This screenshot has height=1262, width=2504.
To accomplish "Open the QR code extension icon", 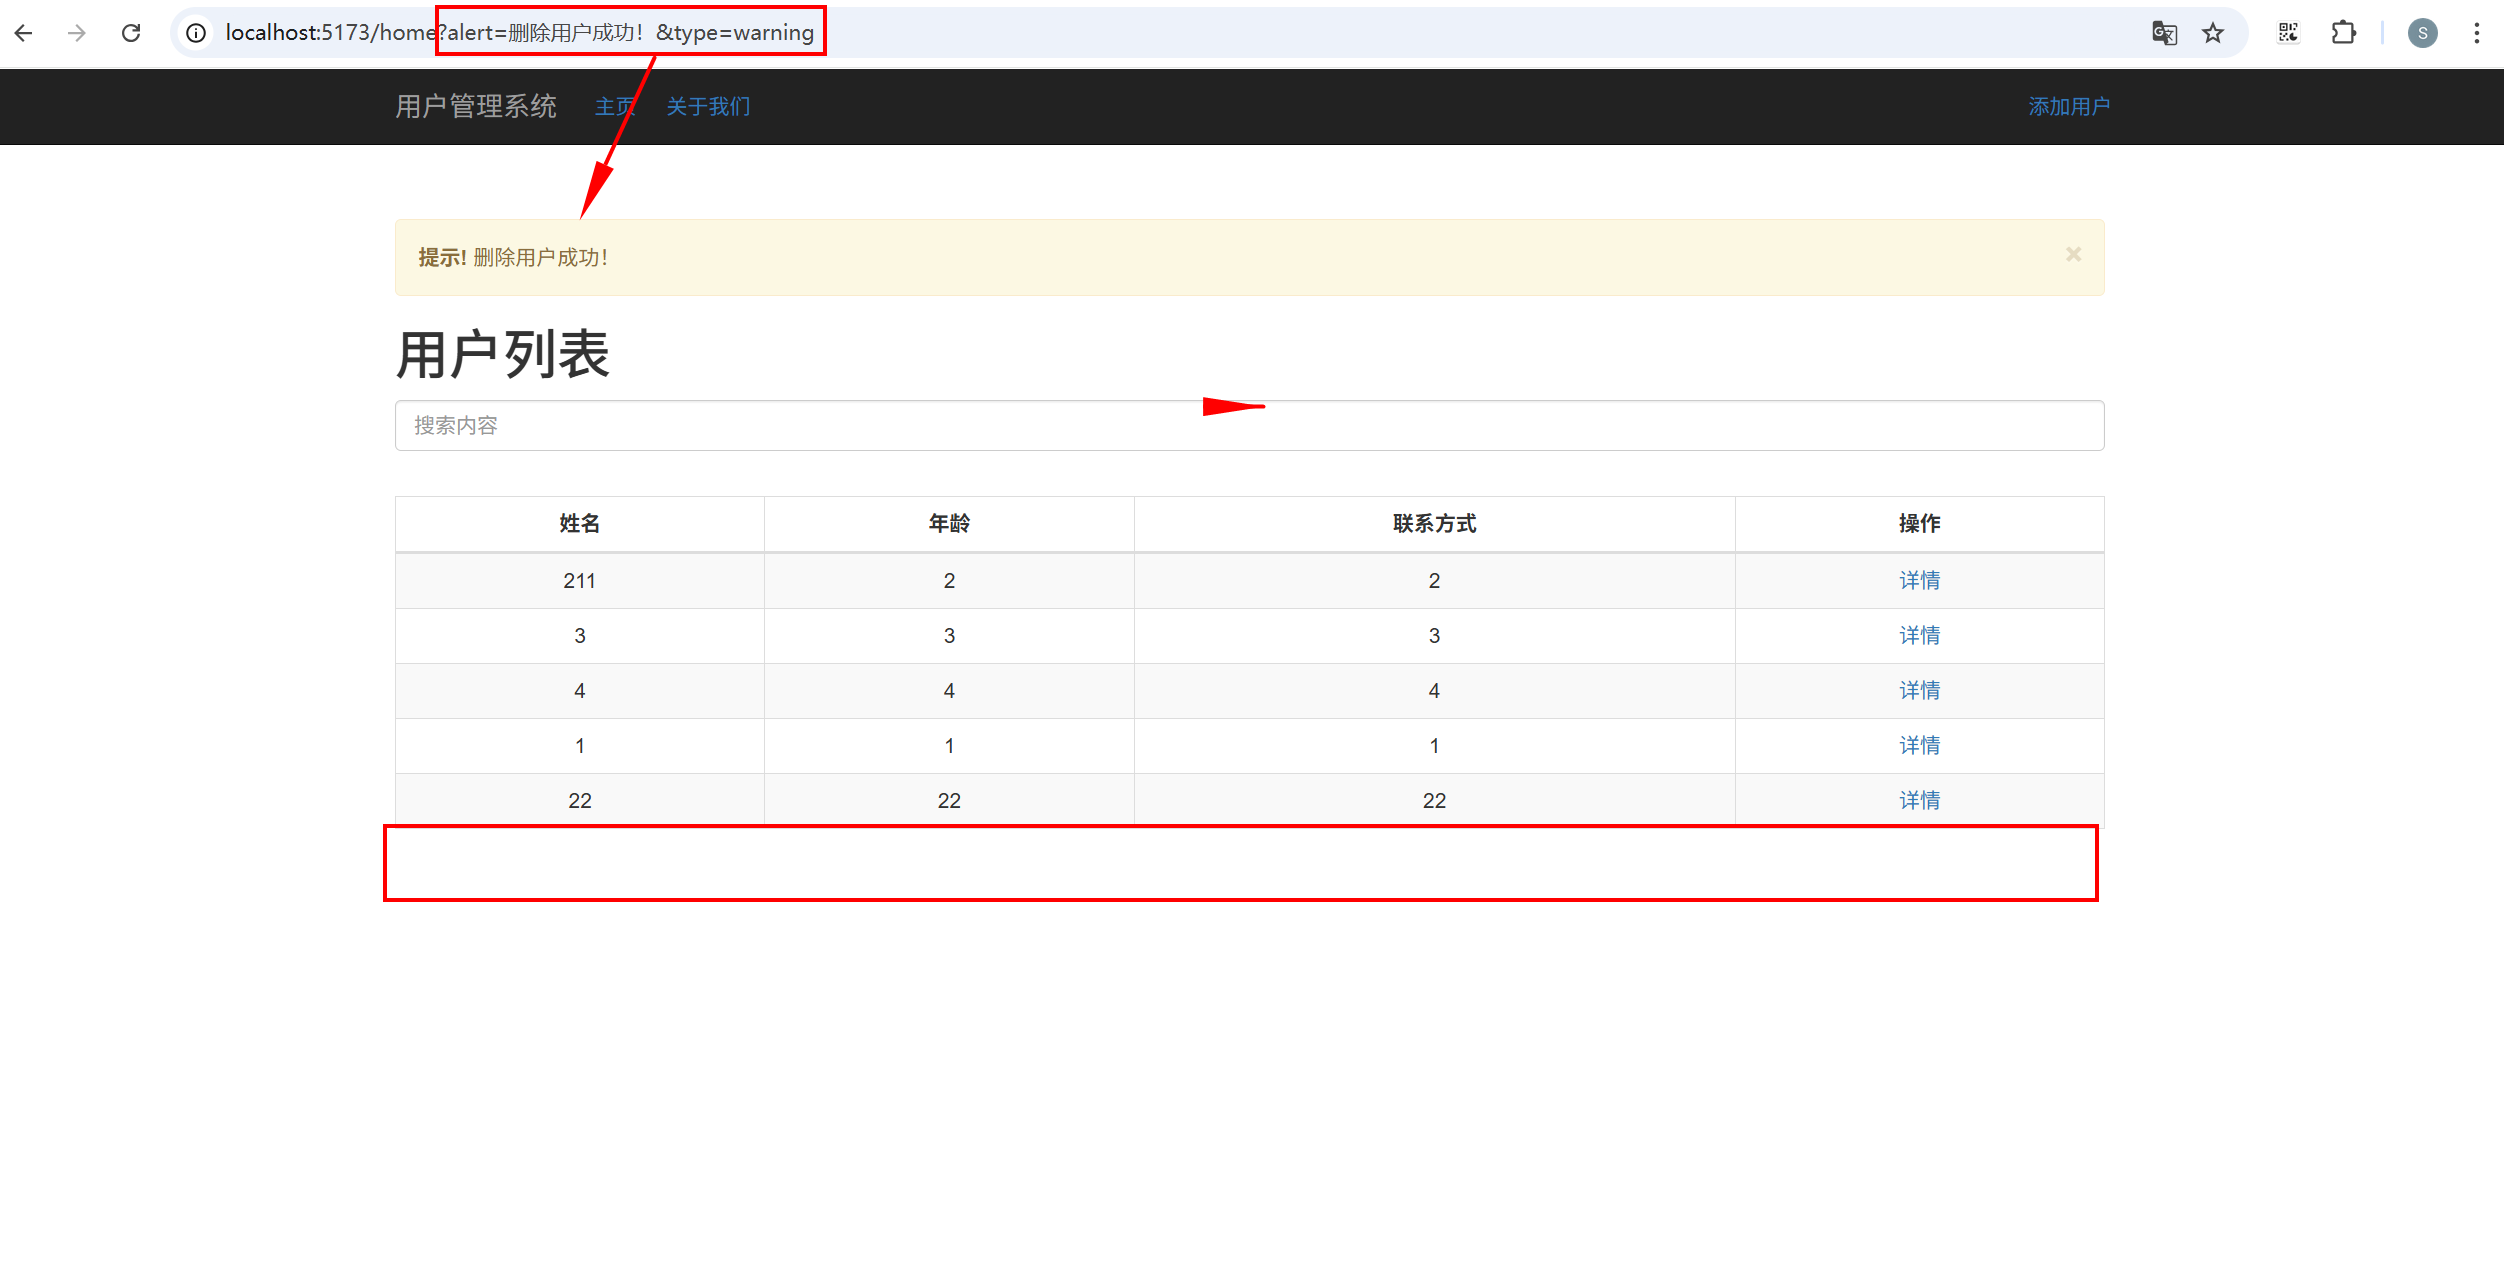I will [2288, 33].
